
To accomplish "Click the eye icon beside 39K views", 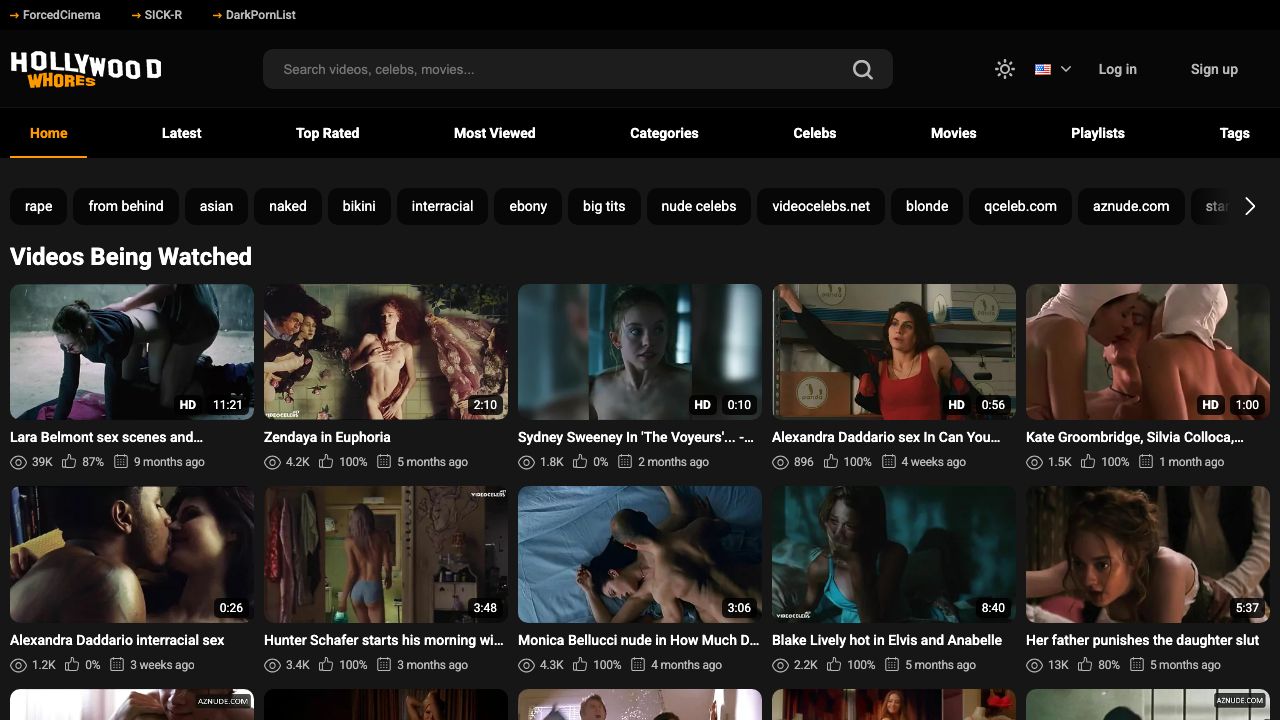I will [x=18, y=462].
